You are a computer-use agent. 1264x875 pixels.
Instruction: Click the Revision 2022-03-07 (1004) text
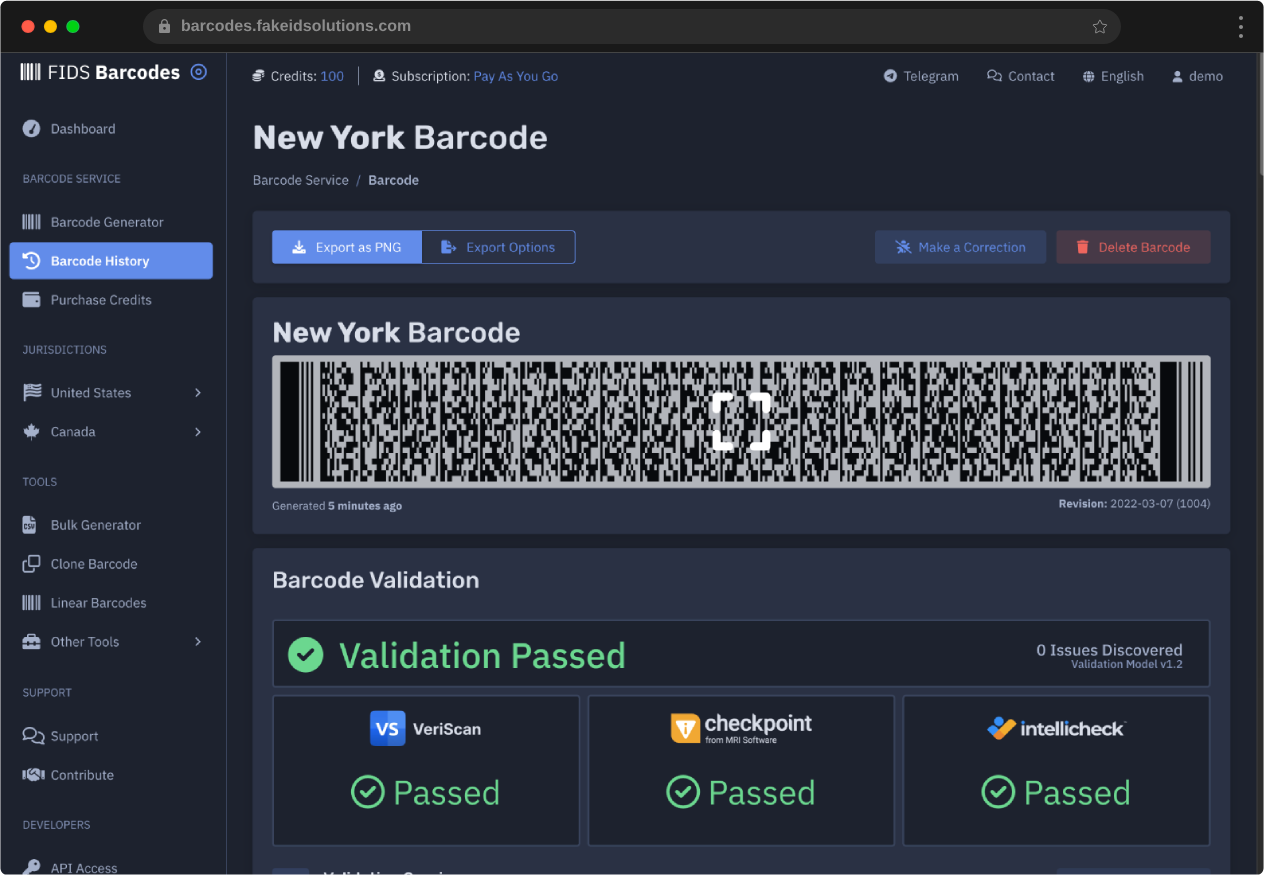pos(1134,504)
